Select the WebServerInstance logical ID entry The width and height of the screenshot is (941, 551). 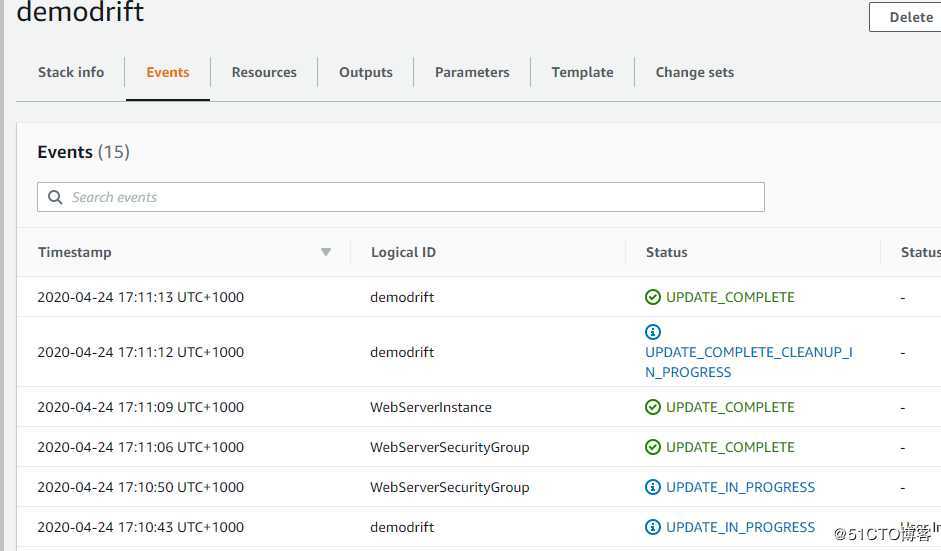click(x=431, y=407)
